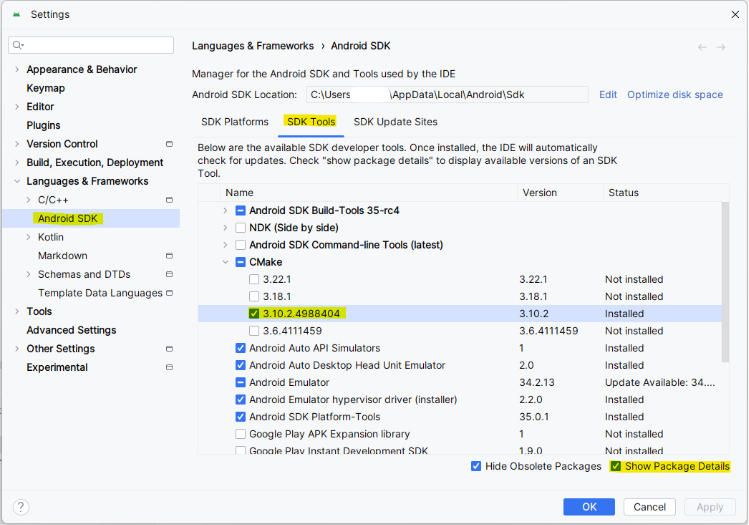Viewport: 749px width, 525px height.
Task: Collapse the CMake versions list
Action: [225, 262]
